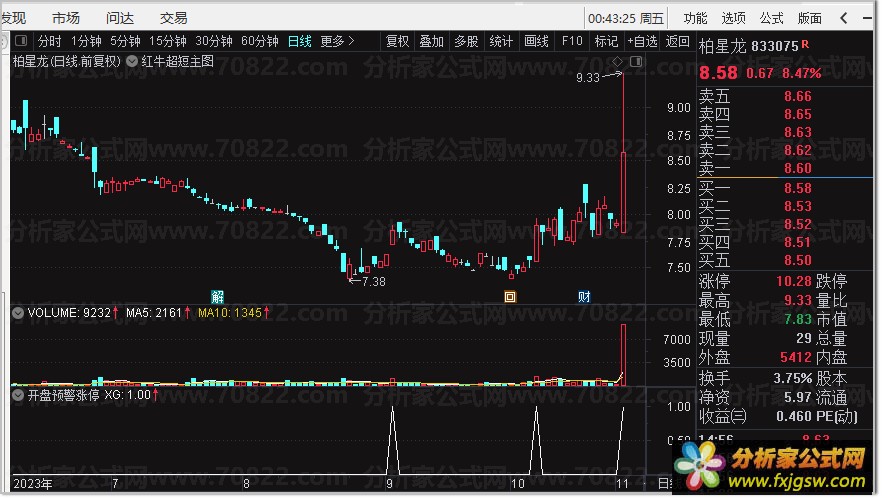Click the 卖一 price 8.60
The image size is (882, 498).
click(798, 168)
